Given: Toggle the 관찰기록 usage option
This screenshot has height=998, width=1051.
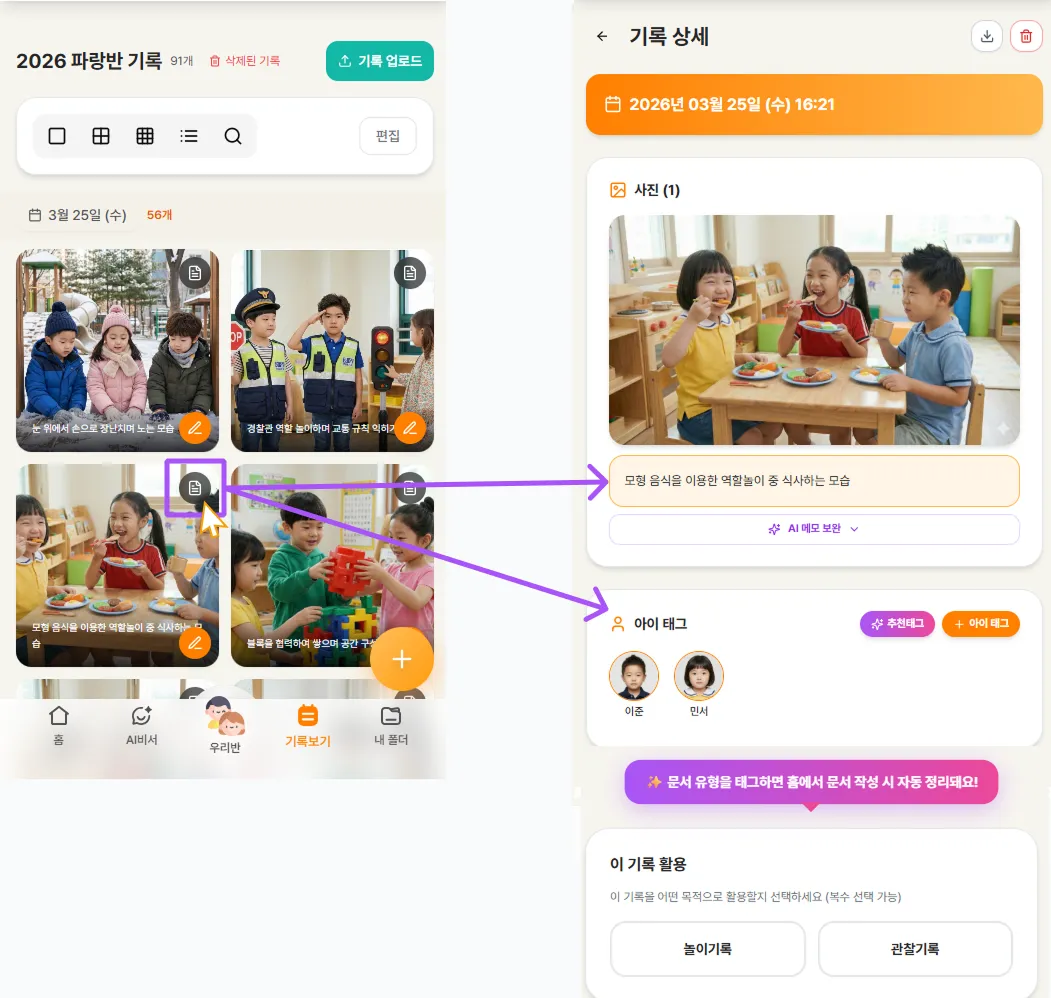Looking at the screenshot, I should [915, 949].
